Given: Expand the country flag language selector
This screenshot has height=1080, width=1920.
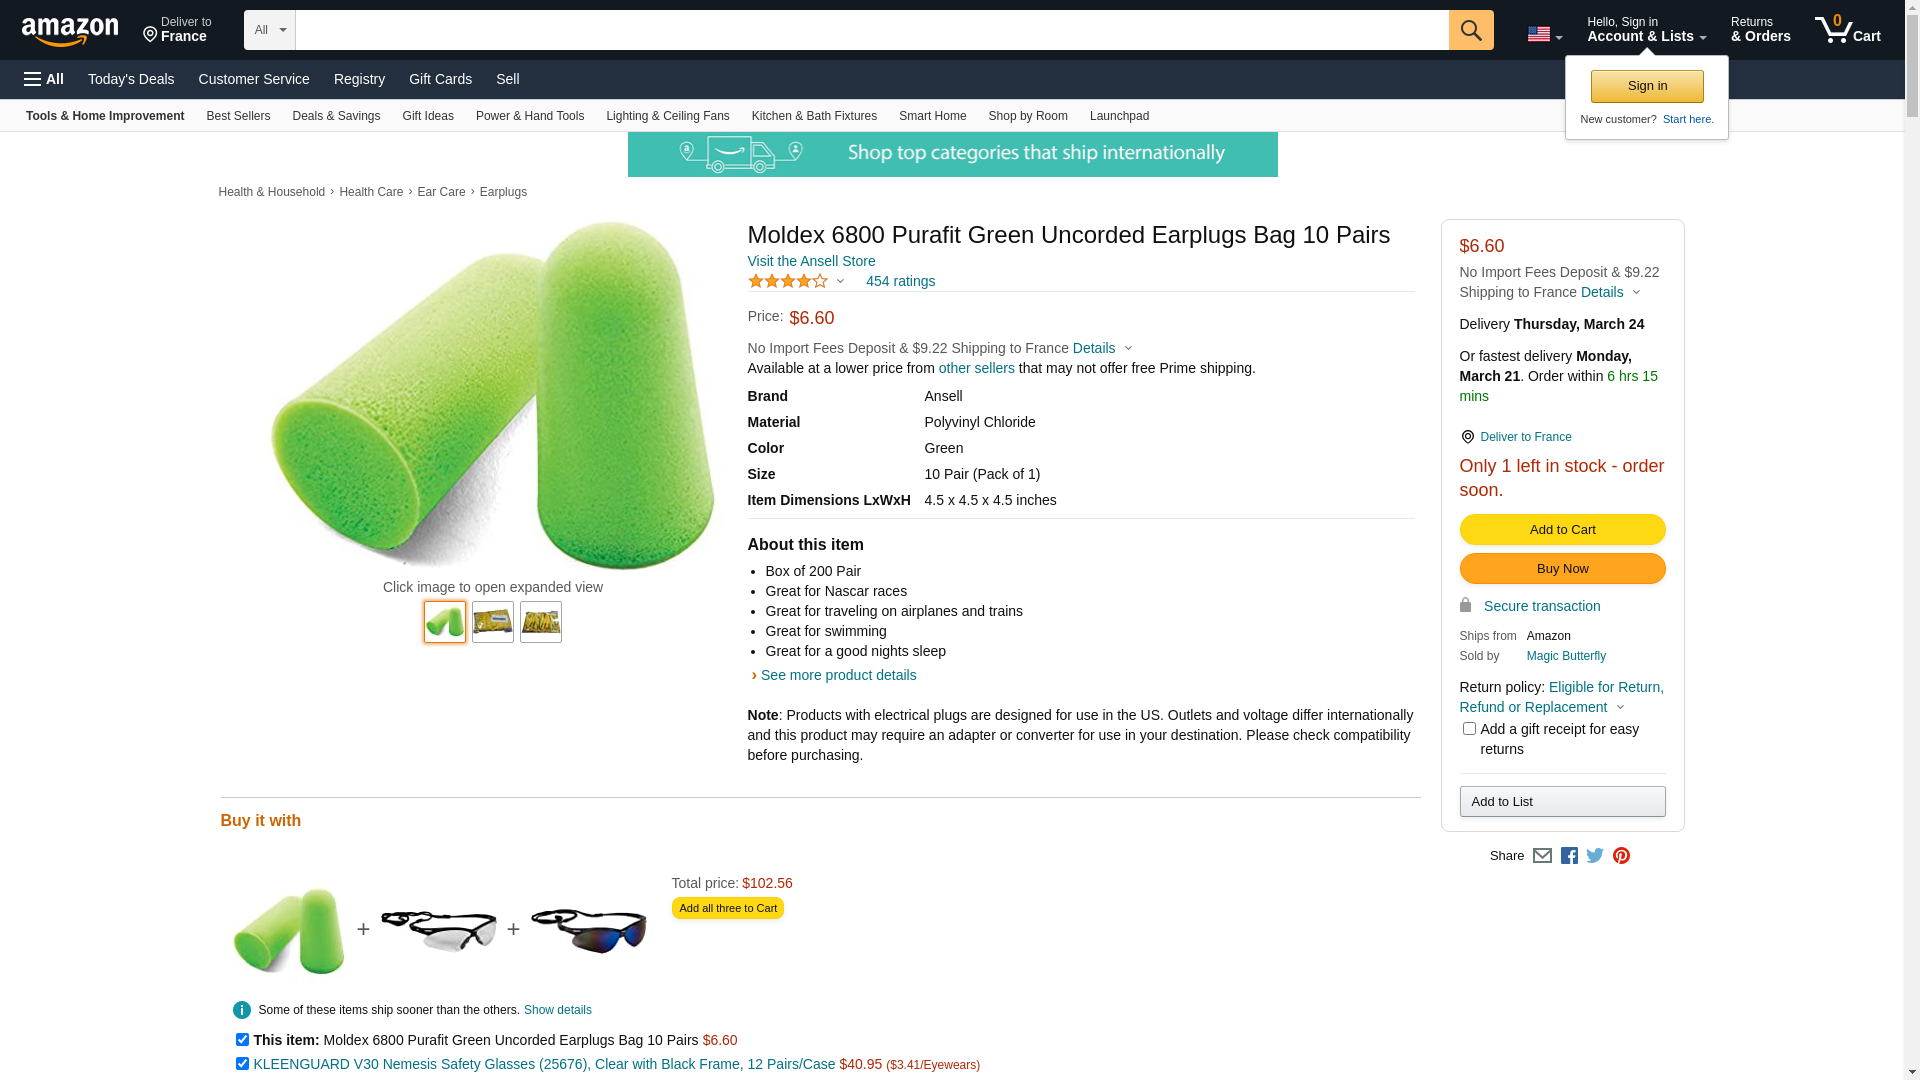Looking at the screenshot, I should click(1544, 35).
